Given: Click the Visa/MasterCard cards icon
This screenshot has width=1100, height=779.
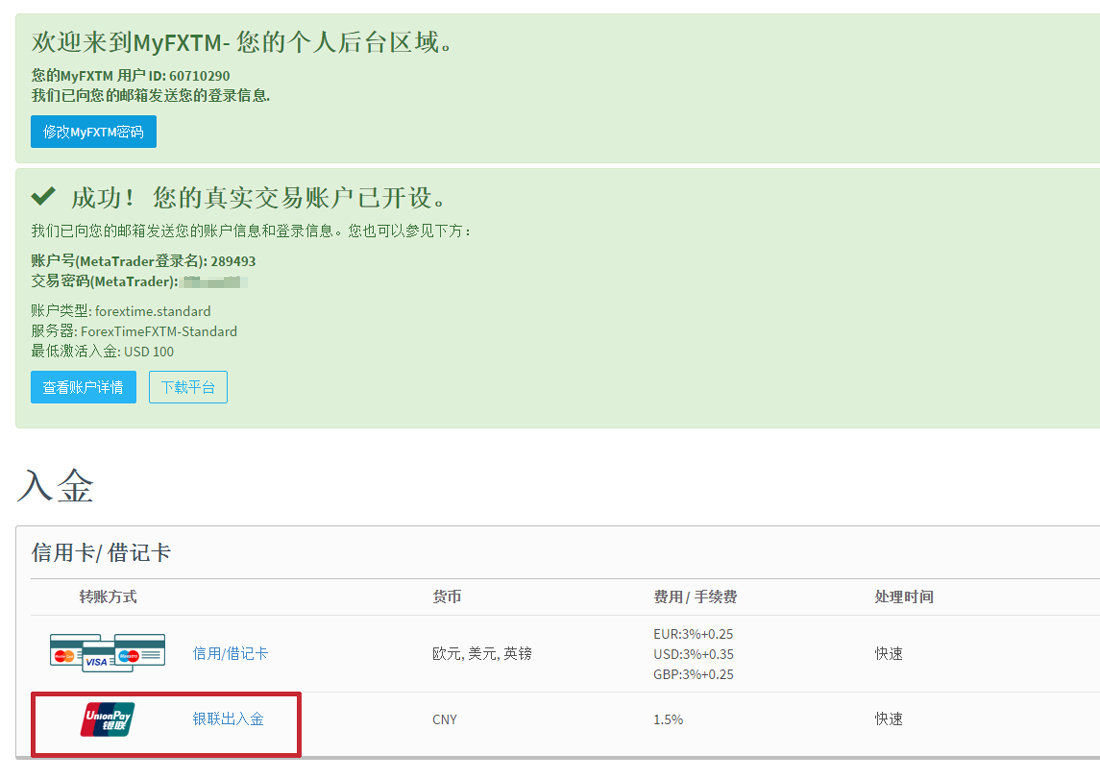Looking at the screenshot, I should coord(107,653).
